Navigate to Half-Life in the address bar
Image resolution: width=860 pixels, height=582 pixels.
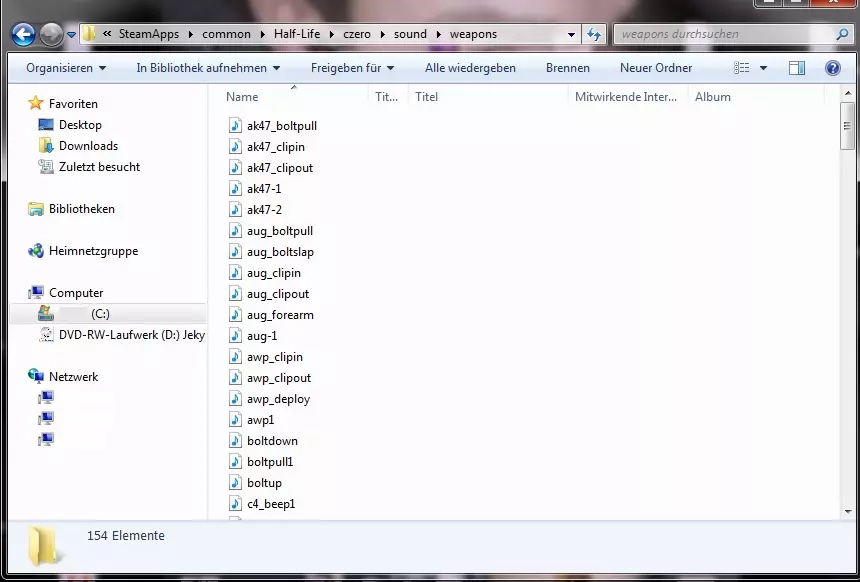click(297, 34)
